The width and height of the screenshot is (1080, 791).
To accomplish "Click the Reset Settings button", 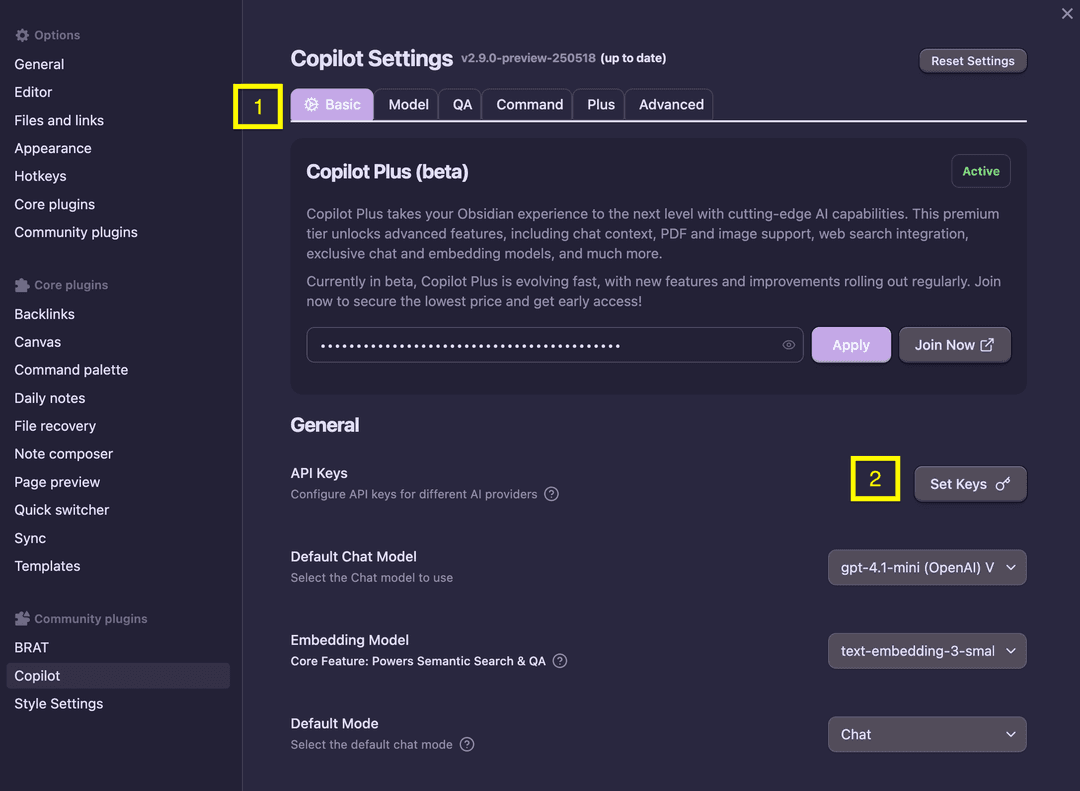I will tap(972, 60).
